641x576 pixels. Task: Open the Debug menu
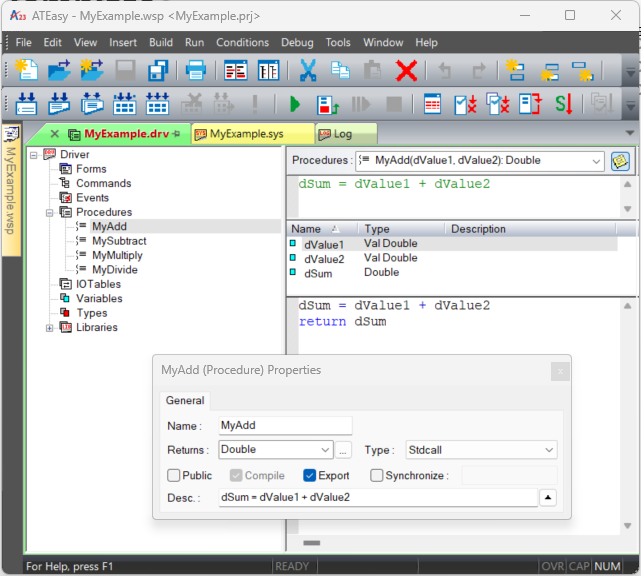297,43
